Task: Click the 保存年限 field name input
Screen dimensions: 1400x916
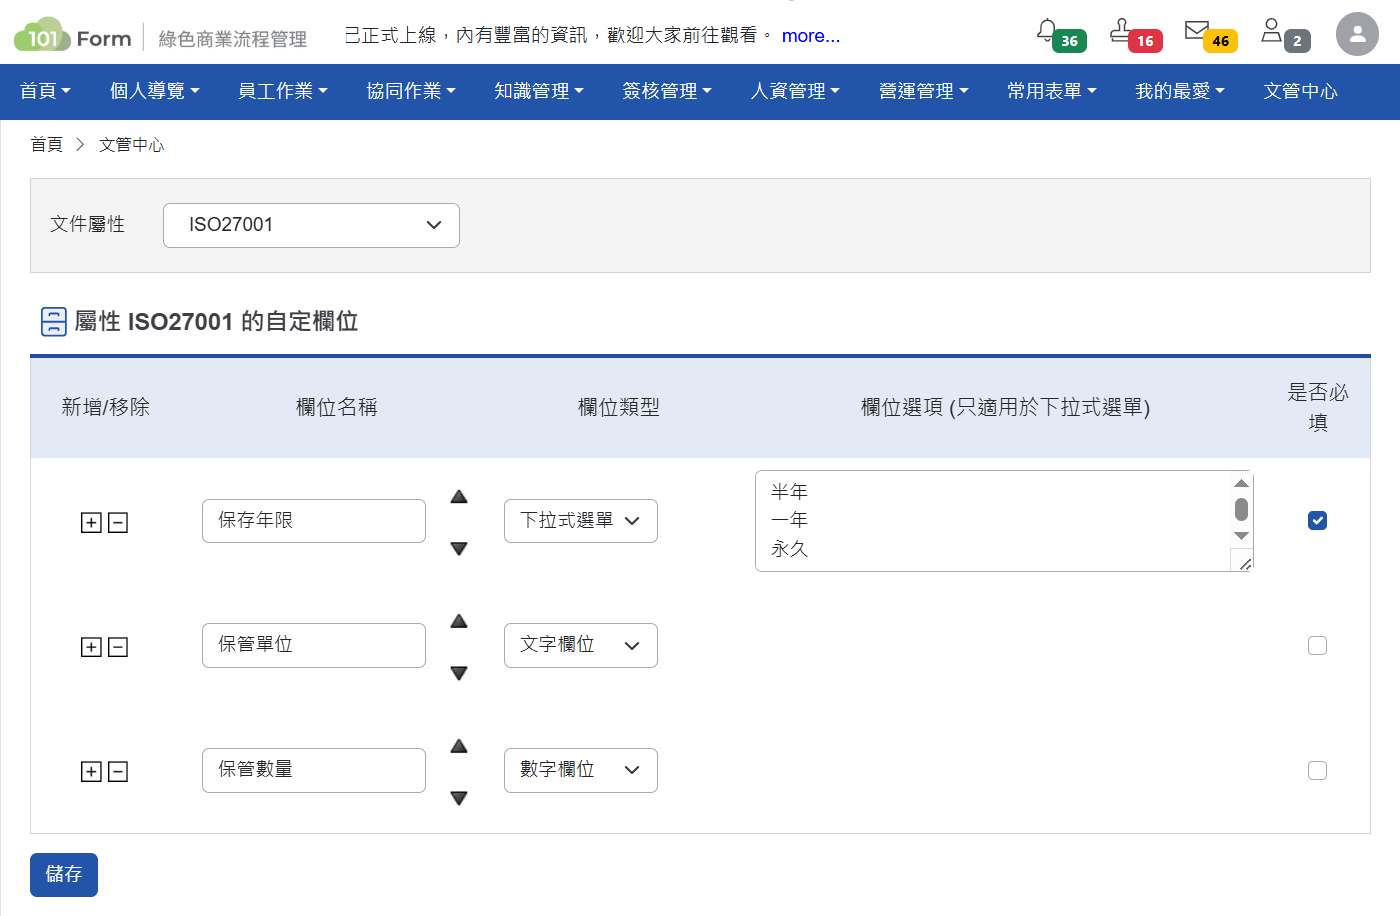Action: pyautogui.click(x=314, y=521)
